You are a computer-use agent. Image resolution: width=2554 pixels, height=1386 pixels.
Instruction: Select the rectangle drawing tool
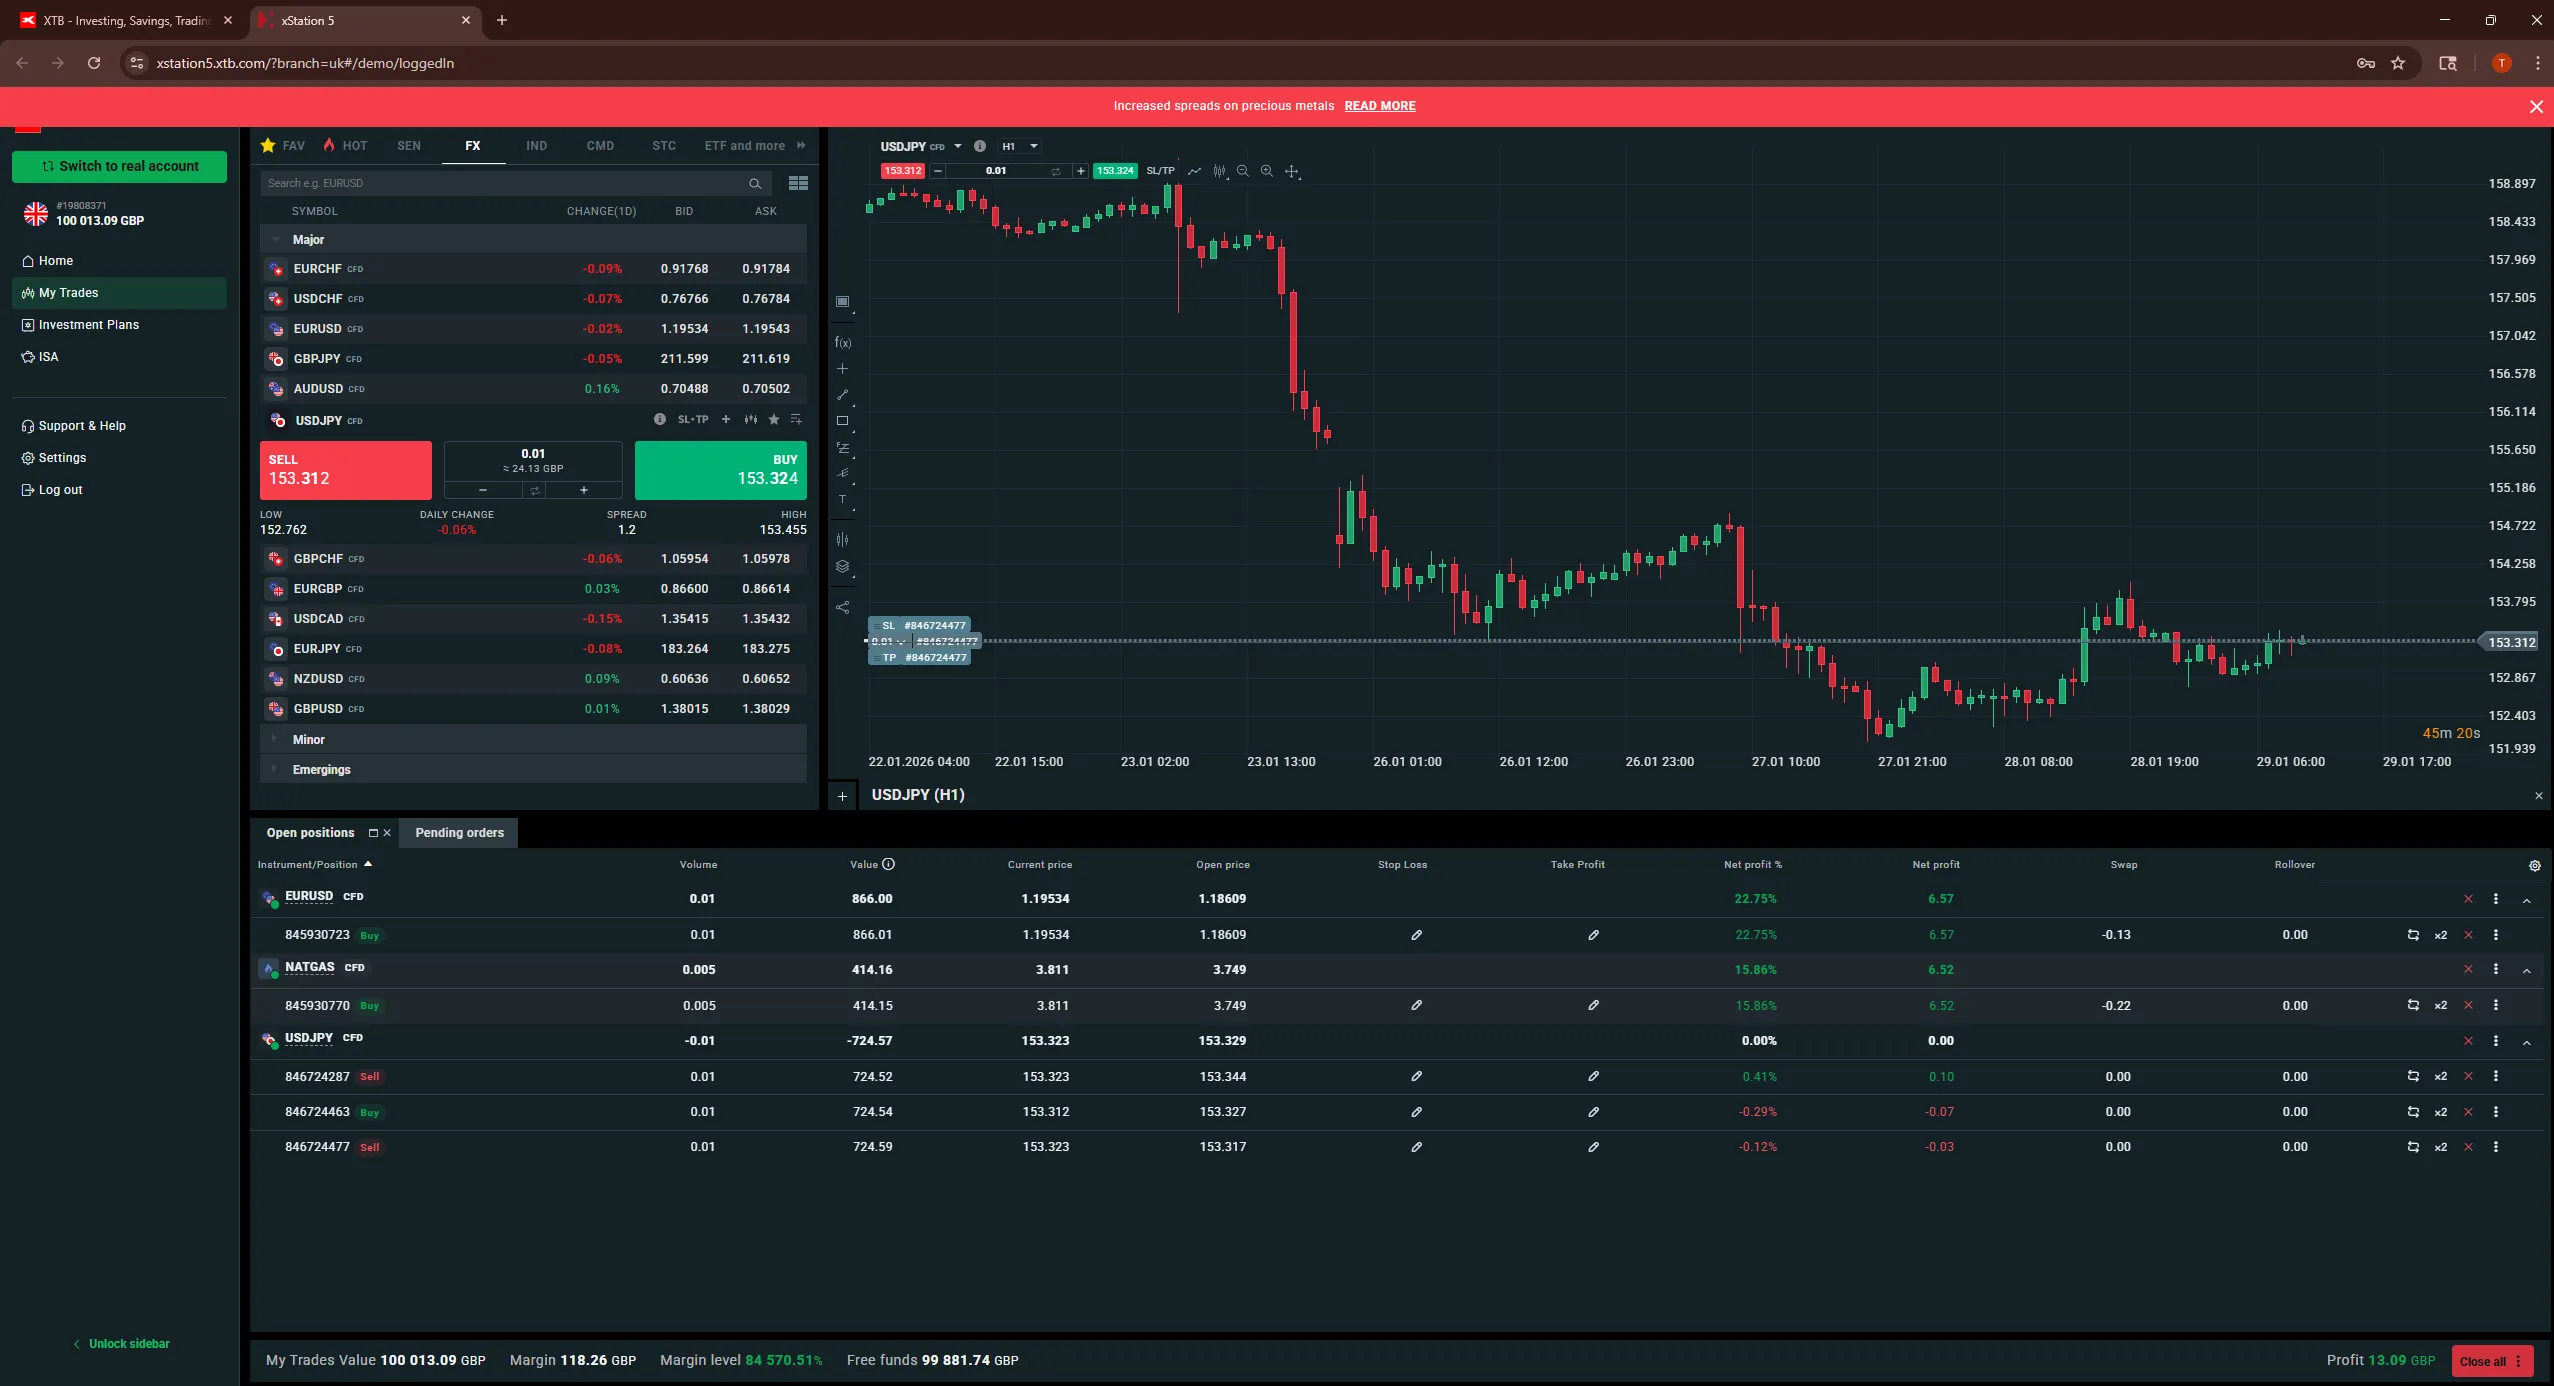[x=842, y=421]
